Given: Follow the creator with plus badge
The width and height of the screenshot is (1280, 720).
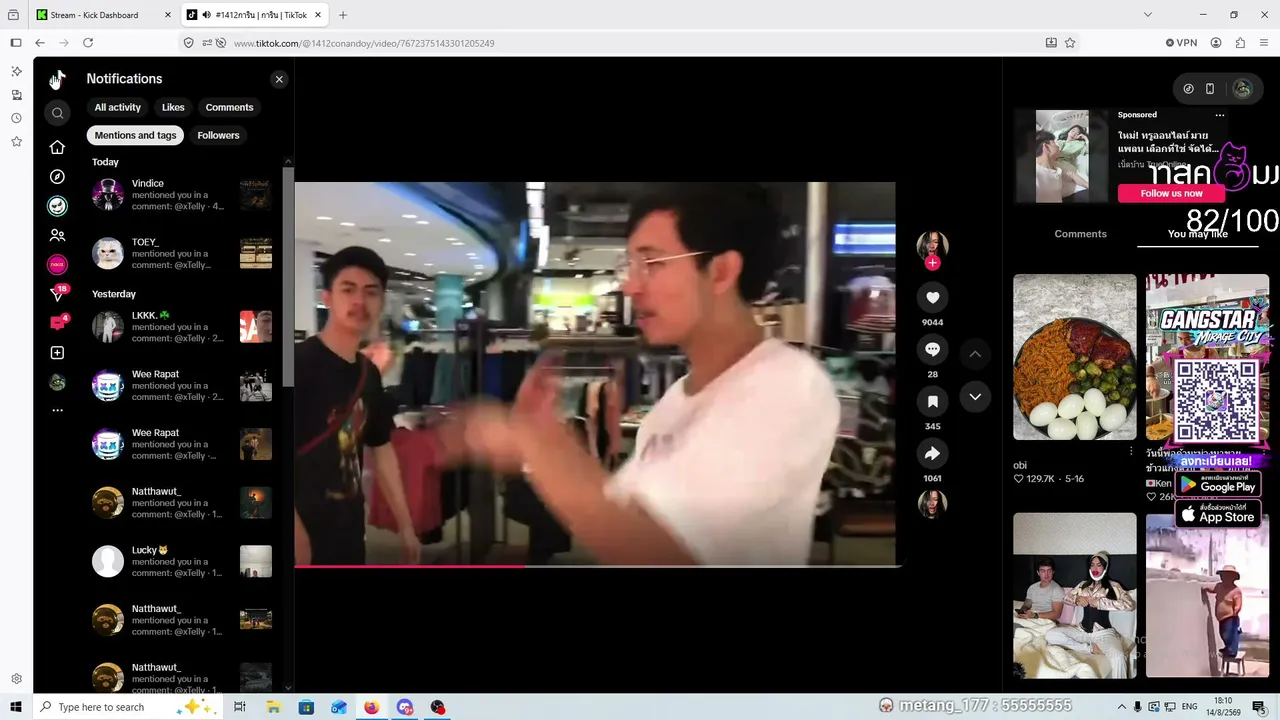Looking at the screenshot, I should [932, 263].
